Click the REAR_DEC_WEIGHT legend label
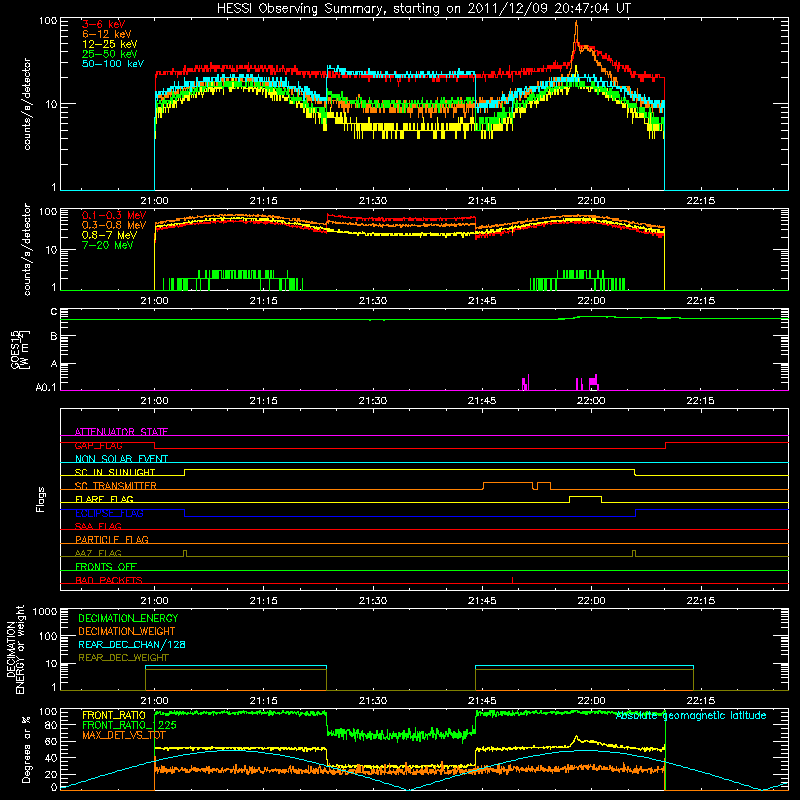 coord(123,658)
